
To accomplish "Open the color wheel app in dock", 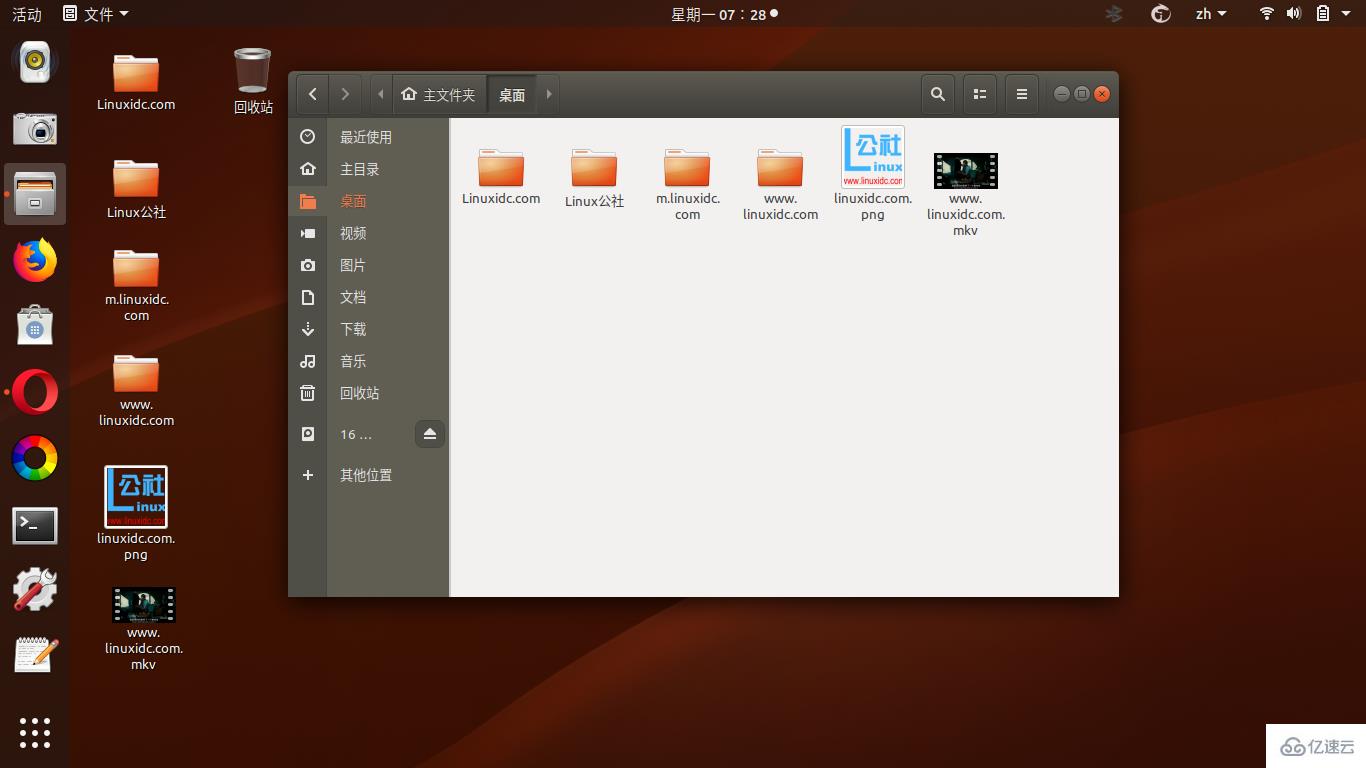I will click(x=35, y=458).
